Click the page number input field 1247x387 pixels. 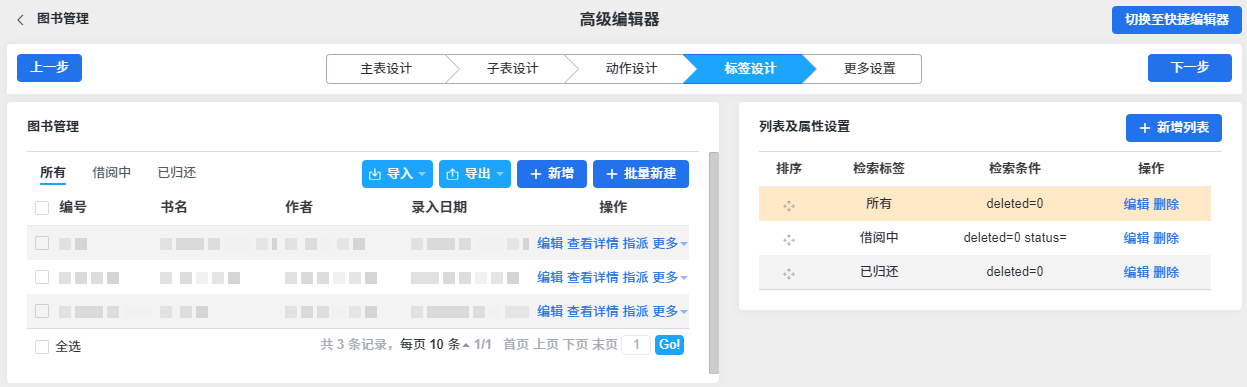coord(636,345)
